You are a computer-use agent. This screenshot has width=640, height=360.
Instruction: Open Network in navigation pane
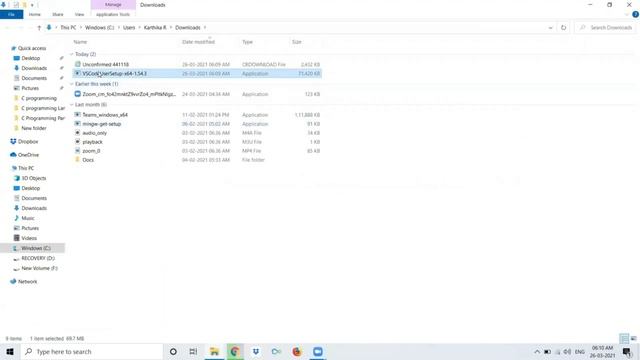click(27, 282)
